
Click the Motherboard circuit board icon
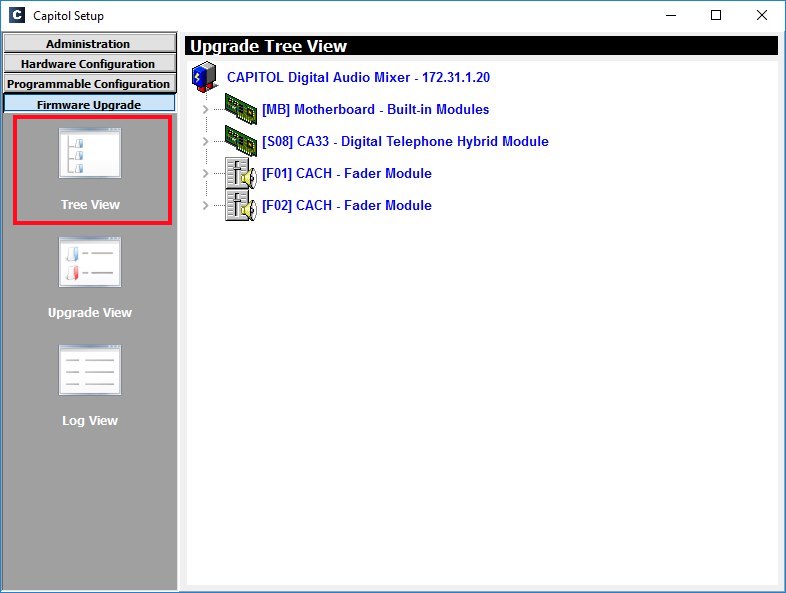tap(241, 109)
